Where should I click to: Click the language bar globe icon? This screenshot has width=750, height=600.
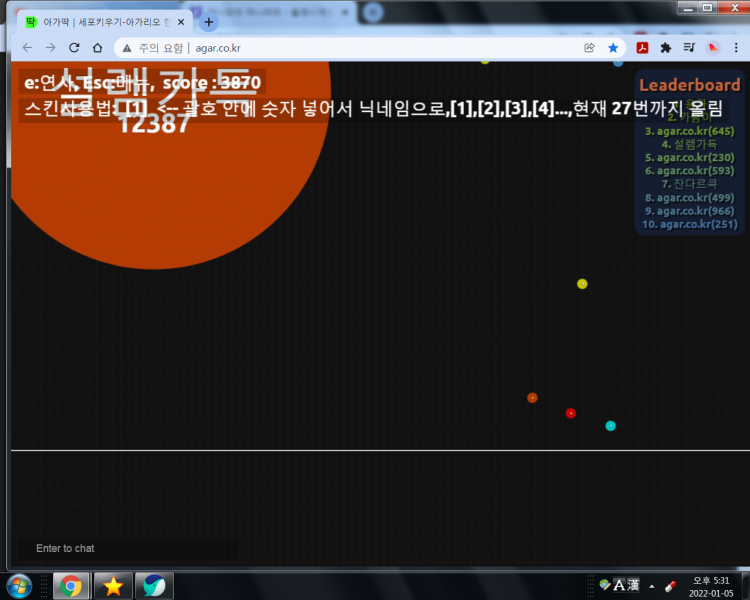pos(605,584)
